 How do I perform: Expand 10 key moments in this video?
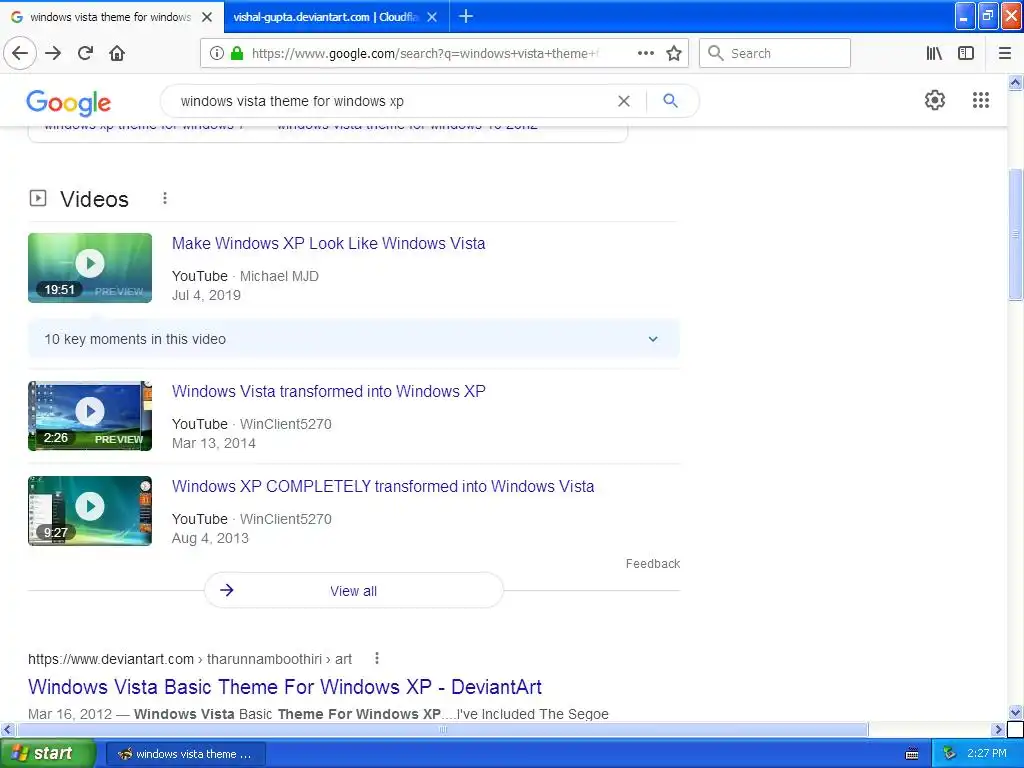pos(353,339)
